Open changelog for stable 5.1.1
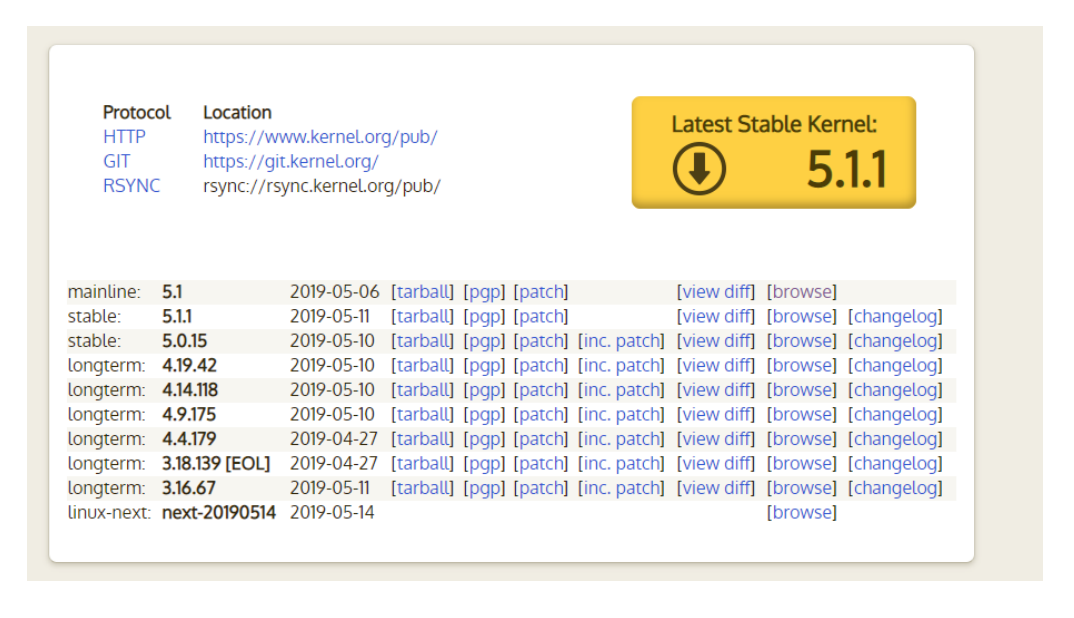Image resolution: width=1074 pixels, height=618 pixels. [x=895, y=317]
